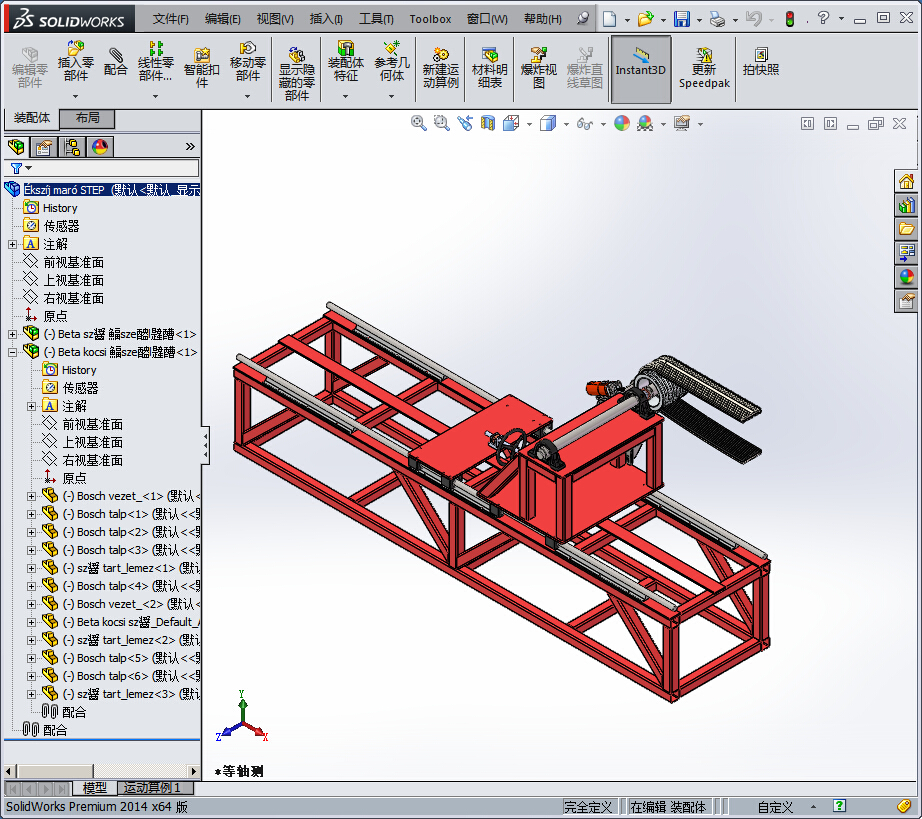Click the Exploded View tool (爆炸视图)
Image resolution: width=922 pixels, height=819 pixels.
pyautogui.click(x=539, y=67)
